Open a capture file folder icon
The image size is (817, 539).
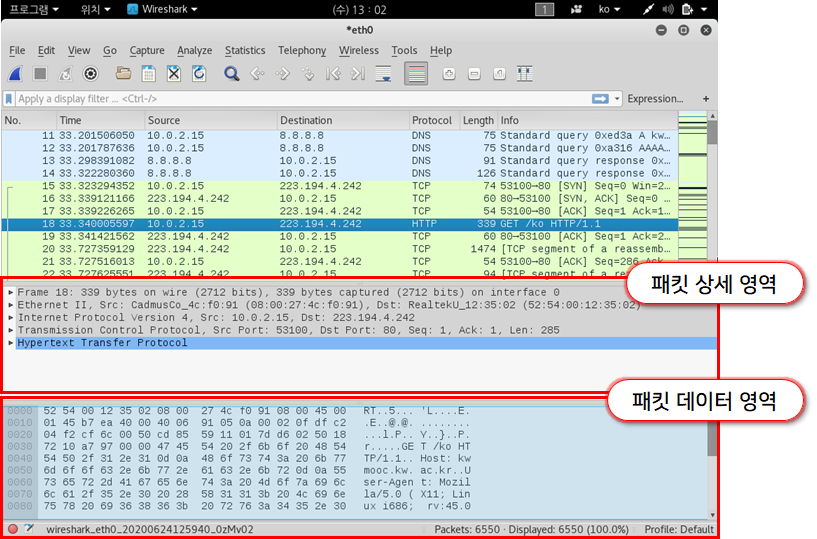123,74
